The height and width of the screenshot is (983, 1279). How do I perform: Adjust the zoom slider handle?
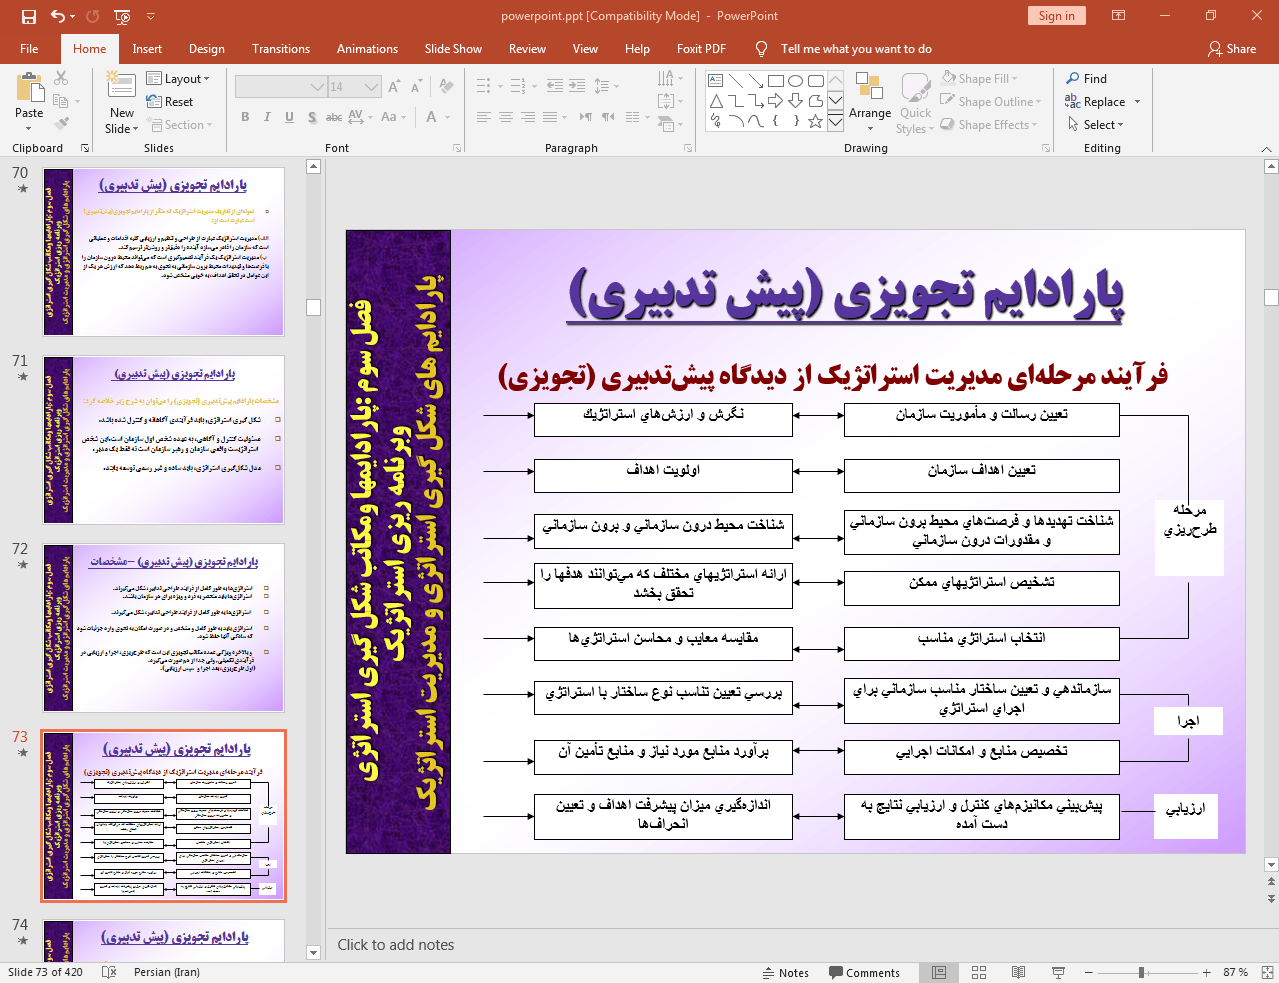(x=1141, y=973)
